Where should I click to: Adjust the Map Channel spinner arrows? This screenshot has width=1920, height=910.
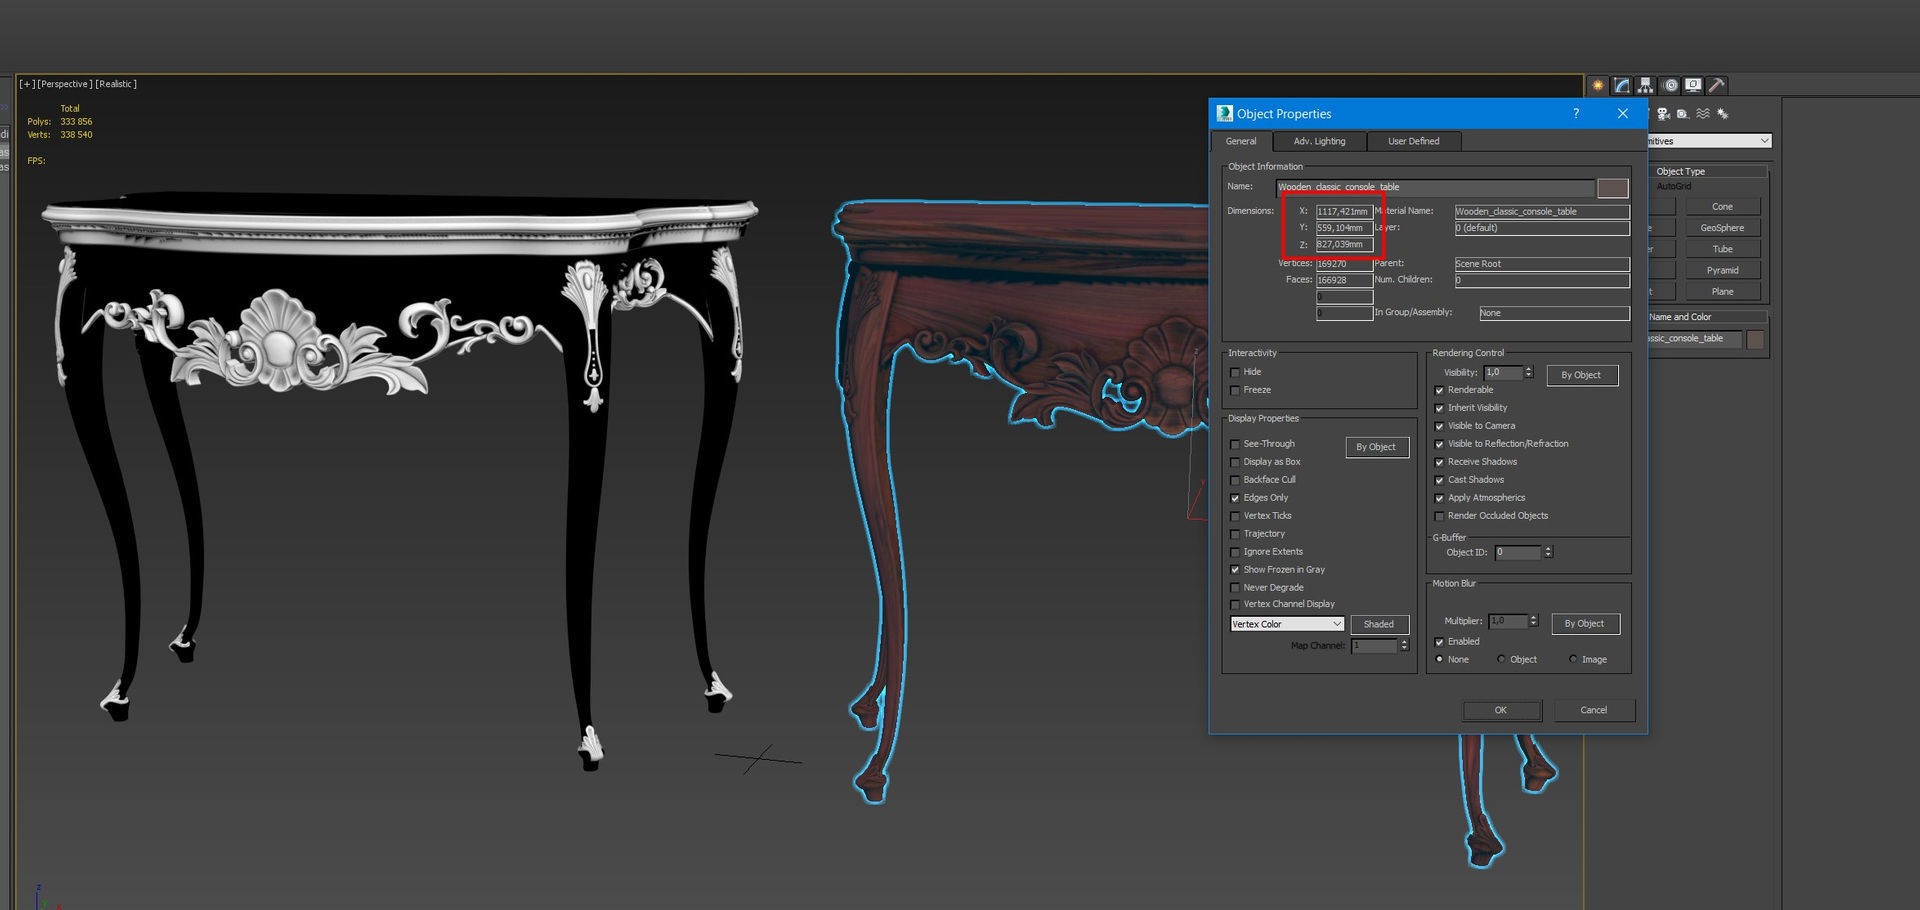pyautogui.click(x=1404, y=646)
